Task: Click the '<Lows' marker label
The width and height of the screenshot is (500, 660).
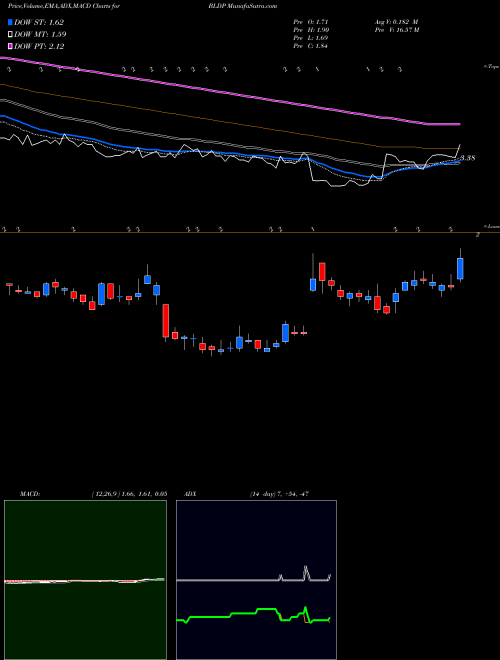Action: 492,226
